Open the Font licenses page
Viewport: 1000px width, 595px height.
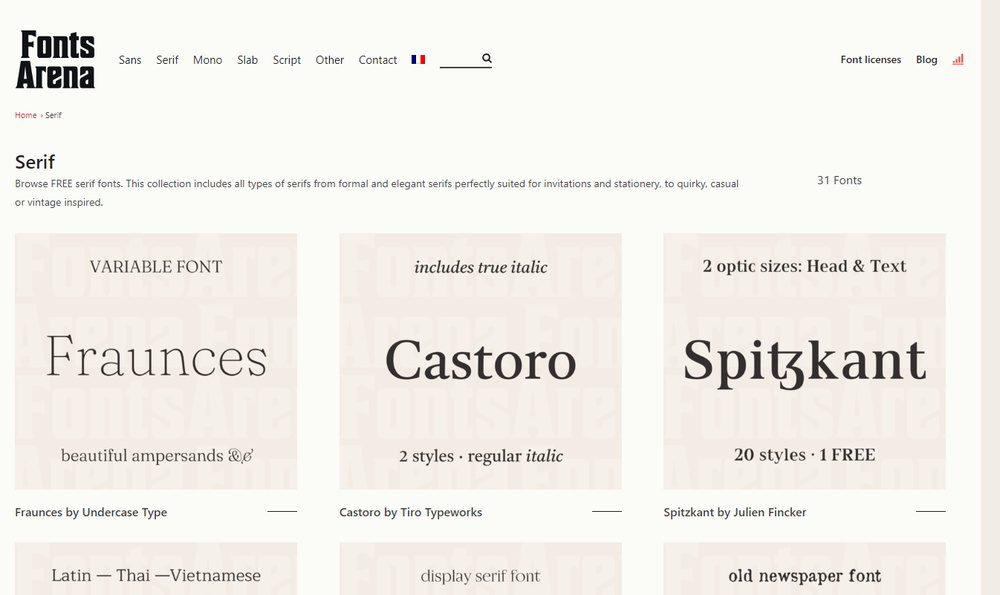click(870, 59)
